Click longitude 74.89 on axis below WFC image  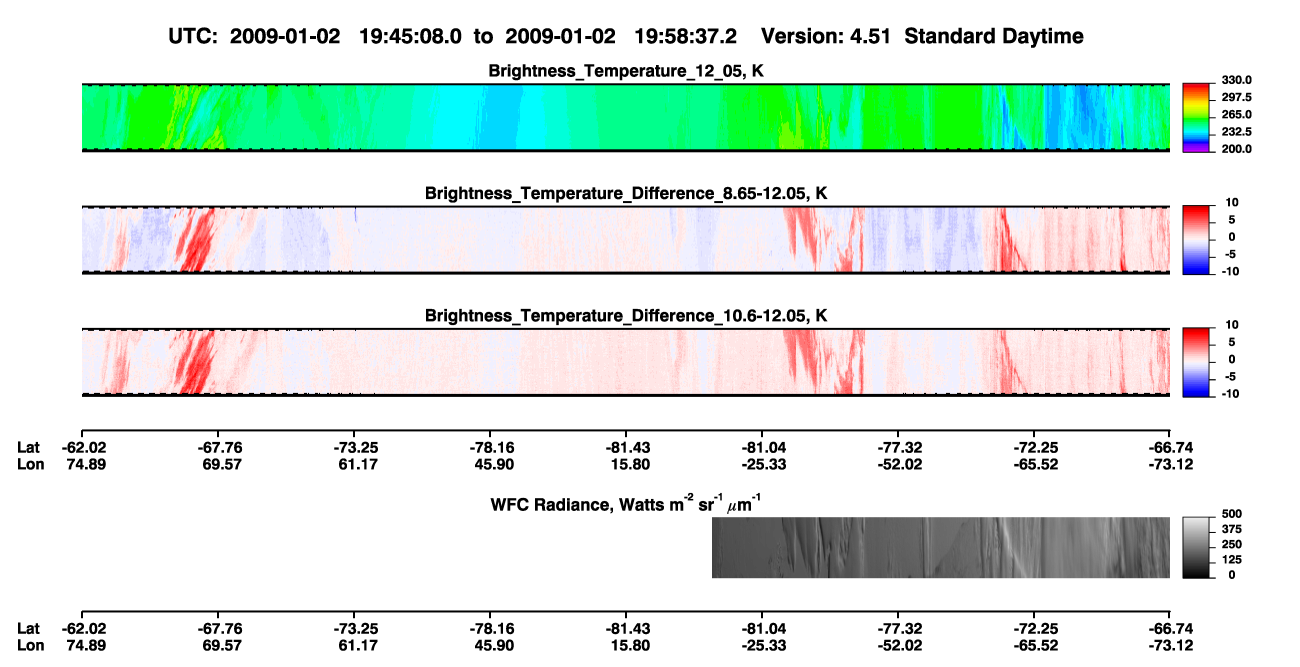(x=84, y=645)
